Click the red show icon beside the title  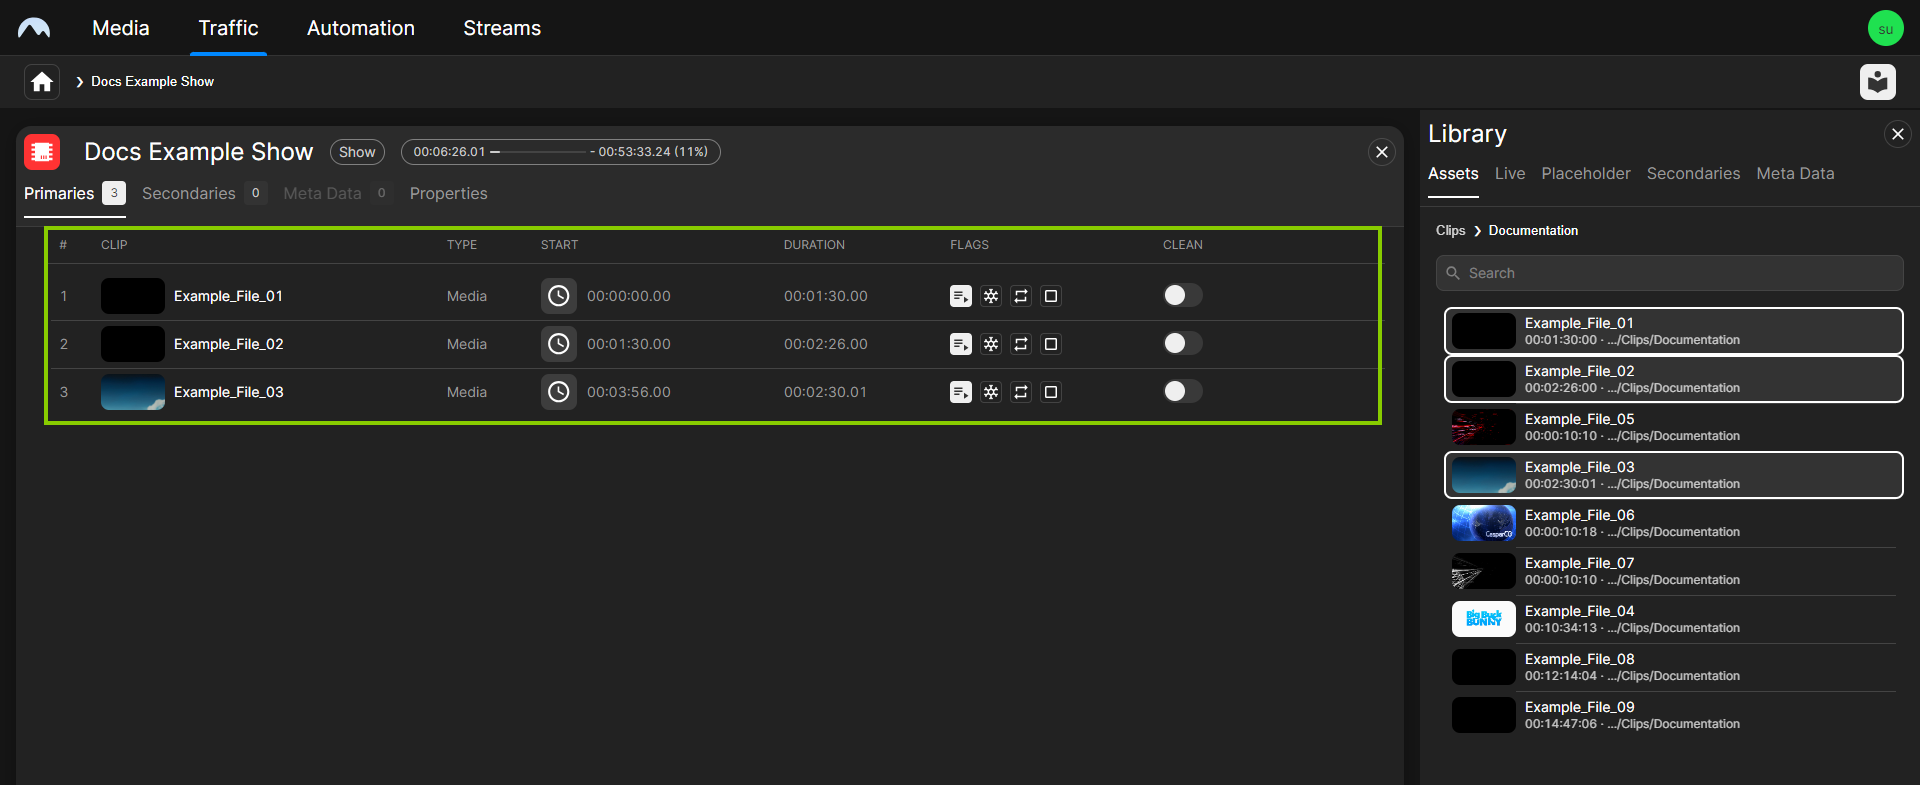point(42,152)
